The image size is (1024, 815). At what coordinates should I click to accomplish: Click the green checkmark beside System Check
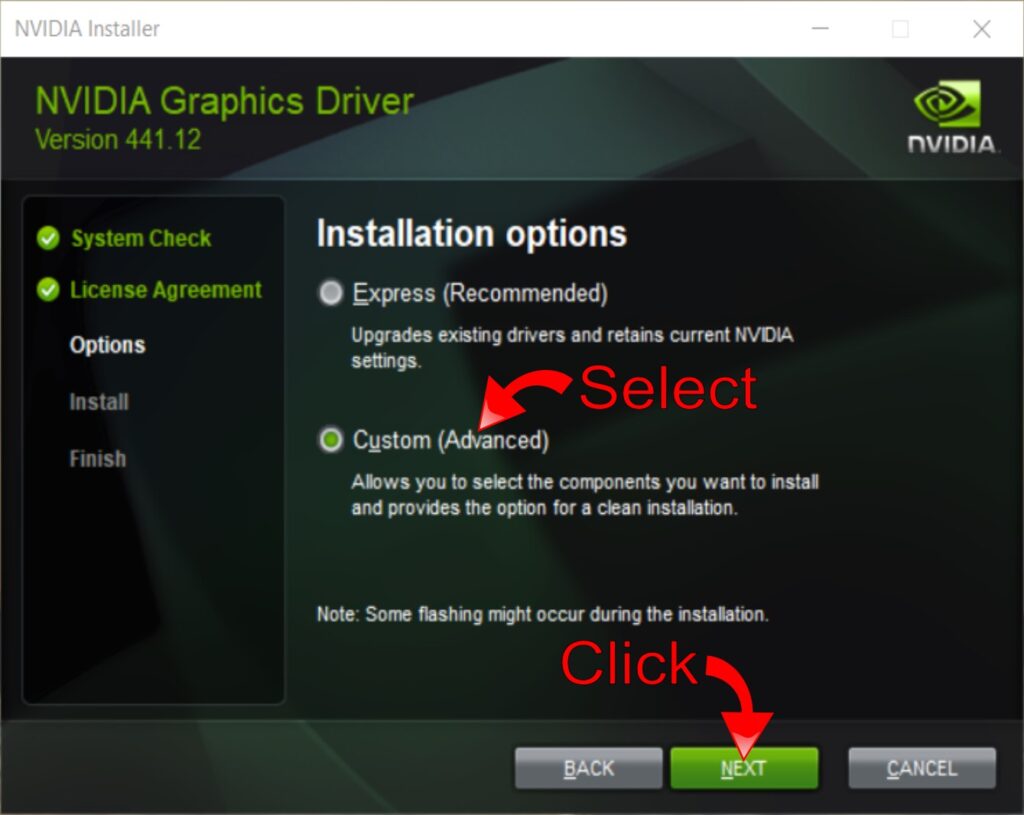point(47,239)
